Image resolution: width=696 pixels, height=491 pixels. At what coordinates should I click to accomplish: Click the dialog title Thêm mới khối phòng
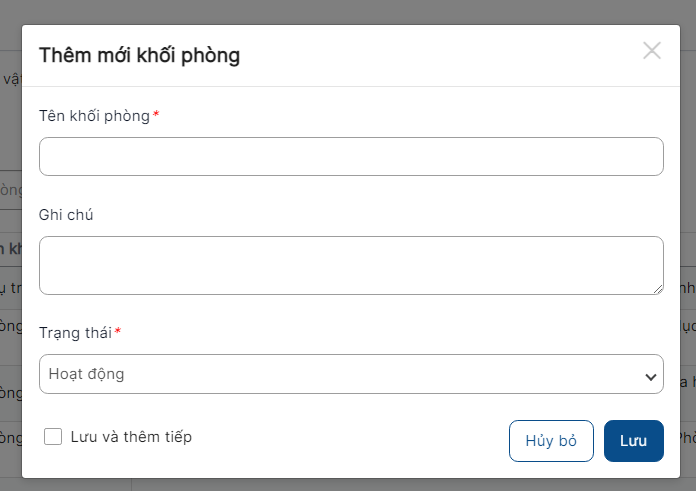point(139,55)
